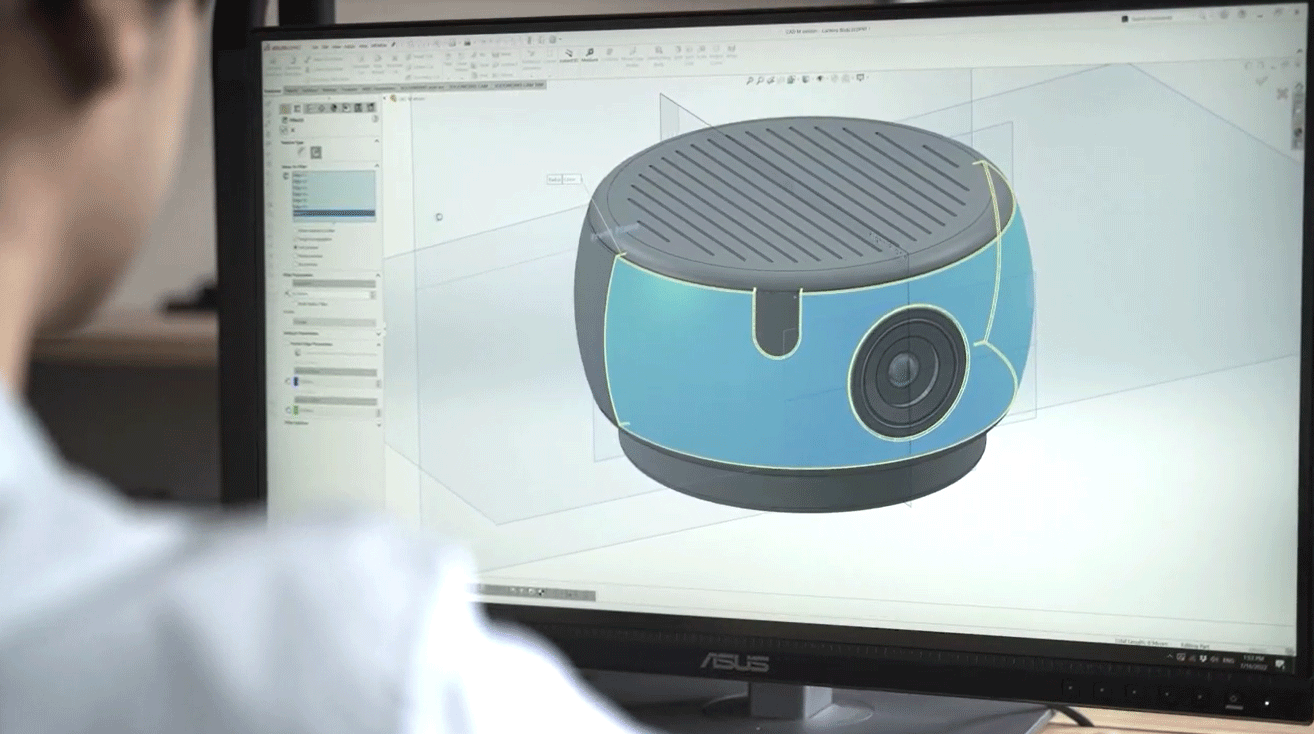Click Zoom to Area in the heads-up toolbar
The height and width of the screenshot is (734, 1314).
coord(760,80)
